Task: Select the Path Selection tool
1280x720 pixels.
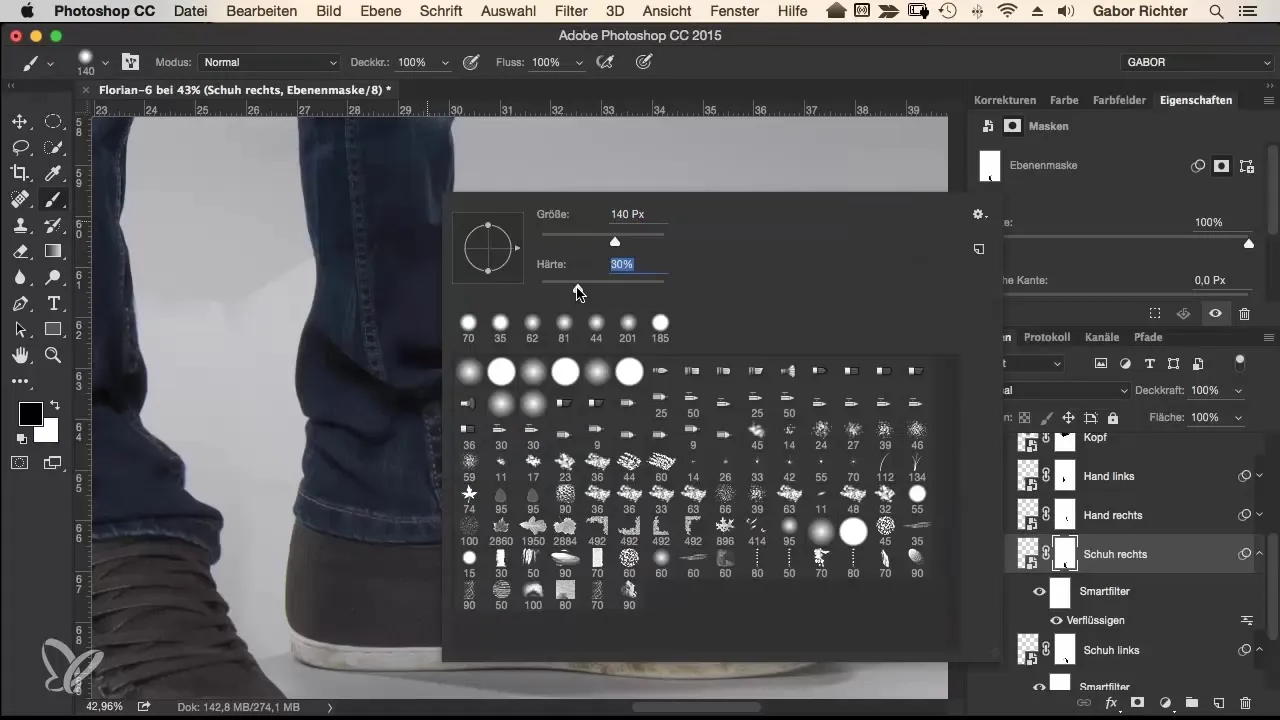Action: pyautogui.click(x=19, y=330)
